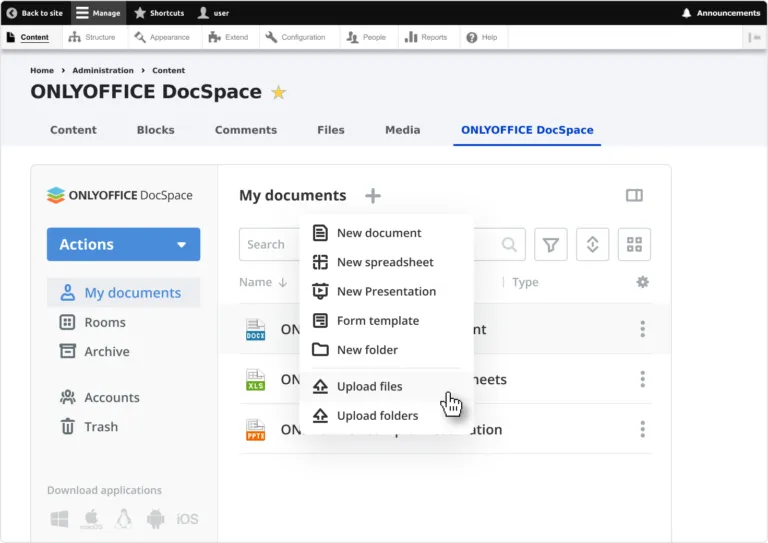The width and height of the screenshot is (768, 543).
Task: Open the user menu in the admin bar
Action: pos(214,13)
